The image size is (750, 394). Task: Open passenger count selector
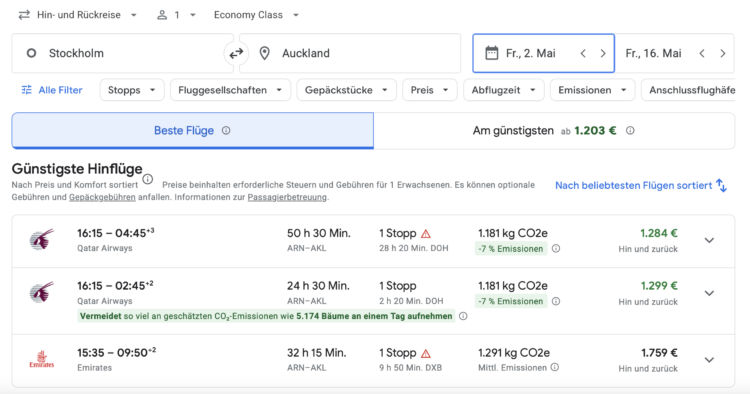point(176,15)
